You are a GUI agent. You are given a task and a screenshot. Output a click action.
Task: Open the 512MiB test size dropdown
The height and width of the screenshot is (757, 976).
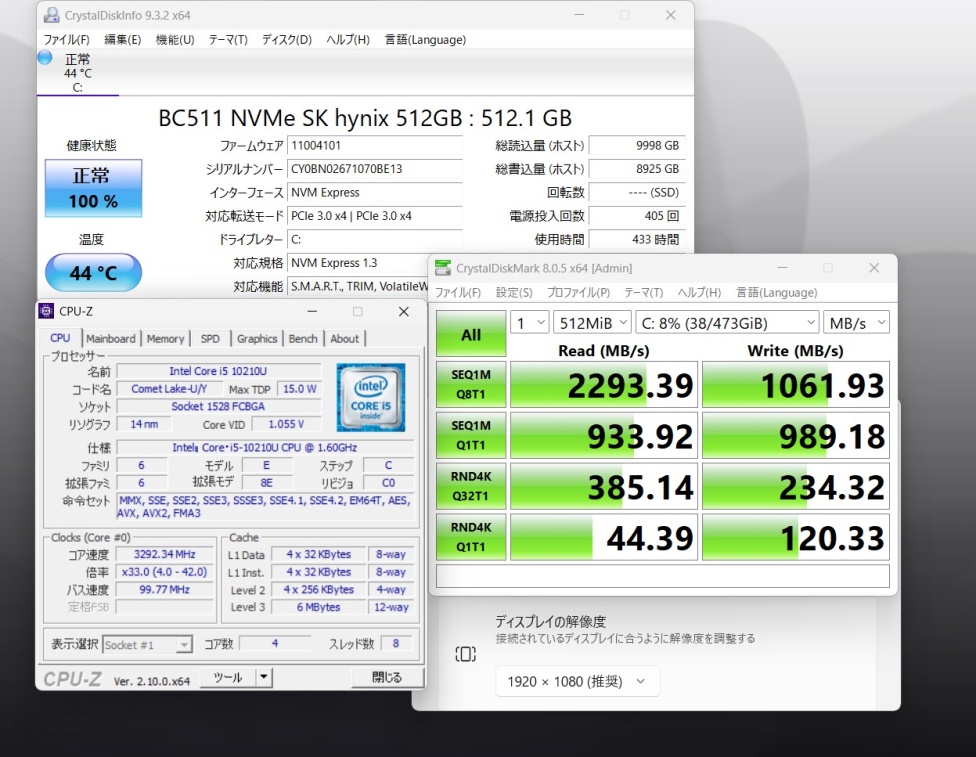pos(593,323)
